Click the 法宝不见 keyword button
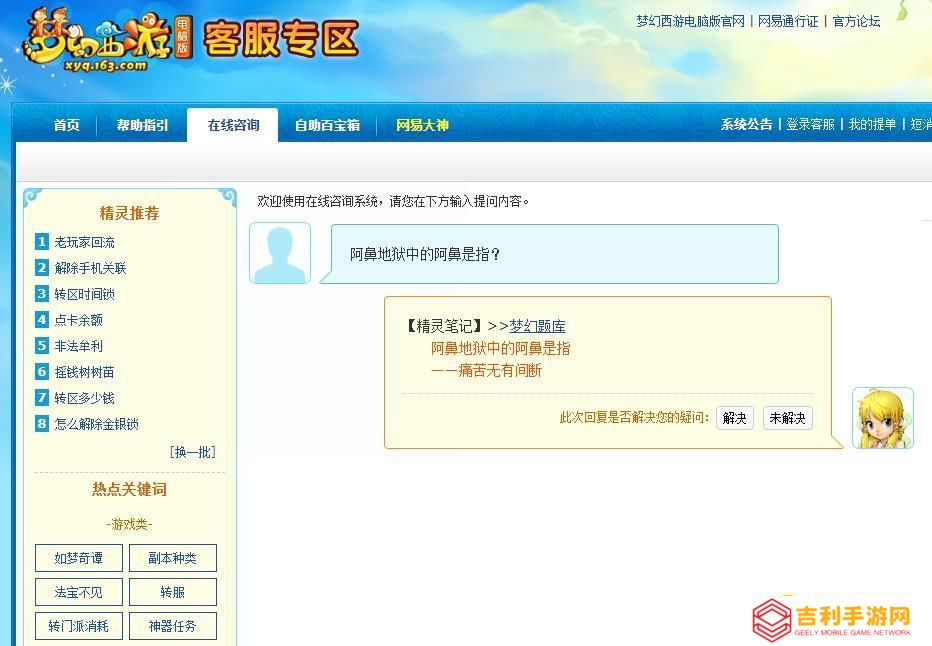Image resolution: width=932 pixels, height=646 pixels. (78, 592)
